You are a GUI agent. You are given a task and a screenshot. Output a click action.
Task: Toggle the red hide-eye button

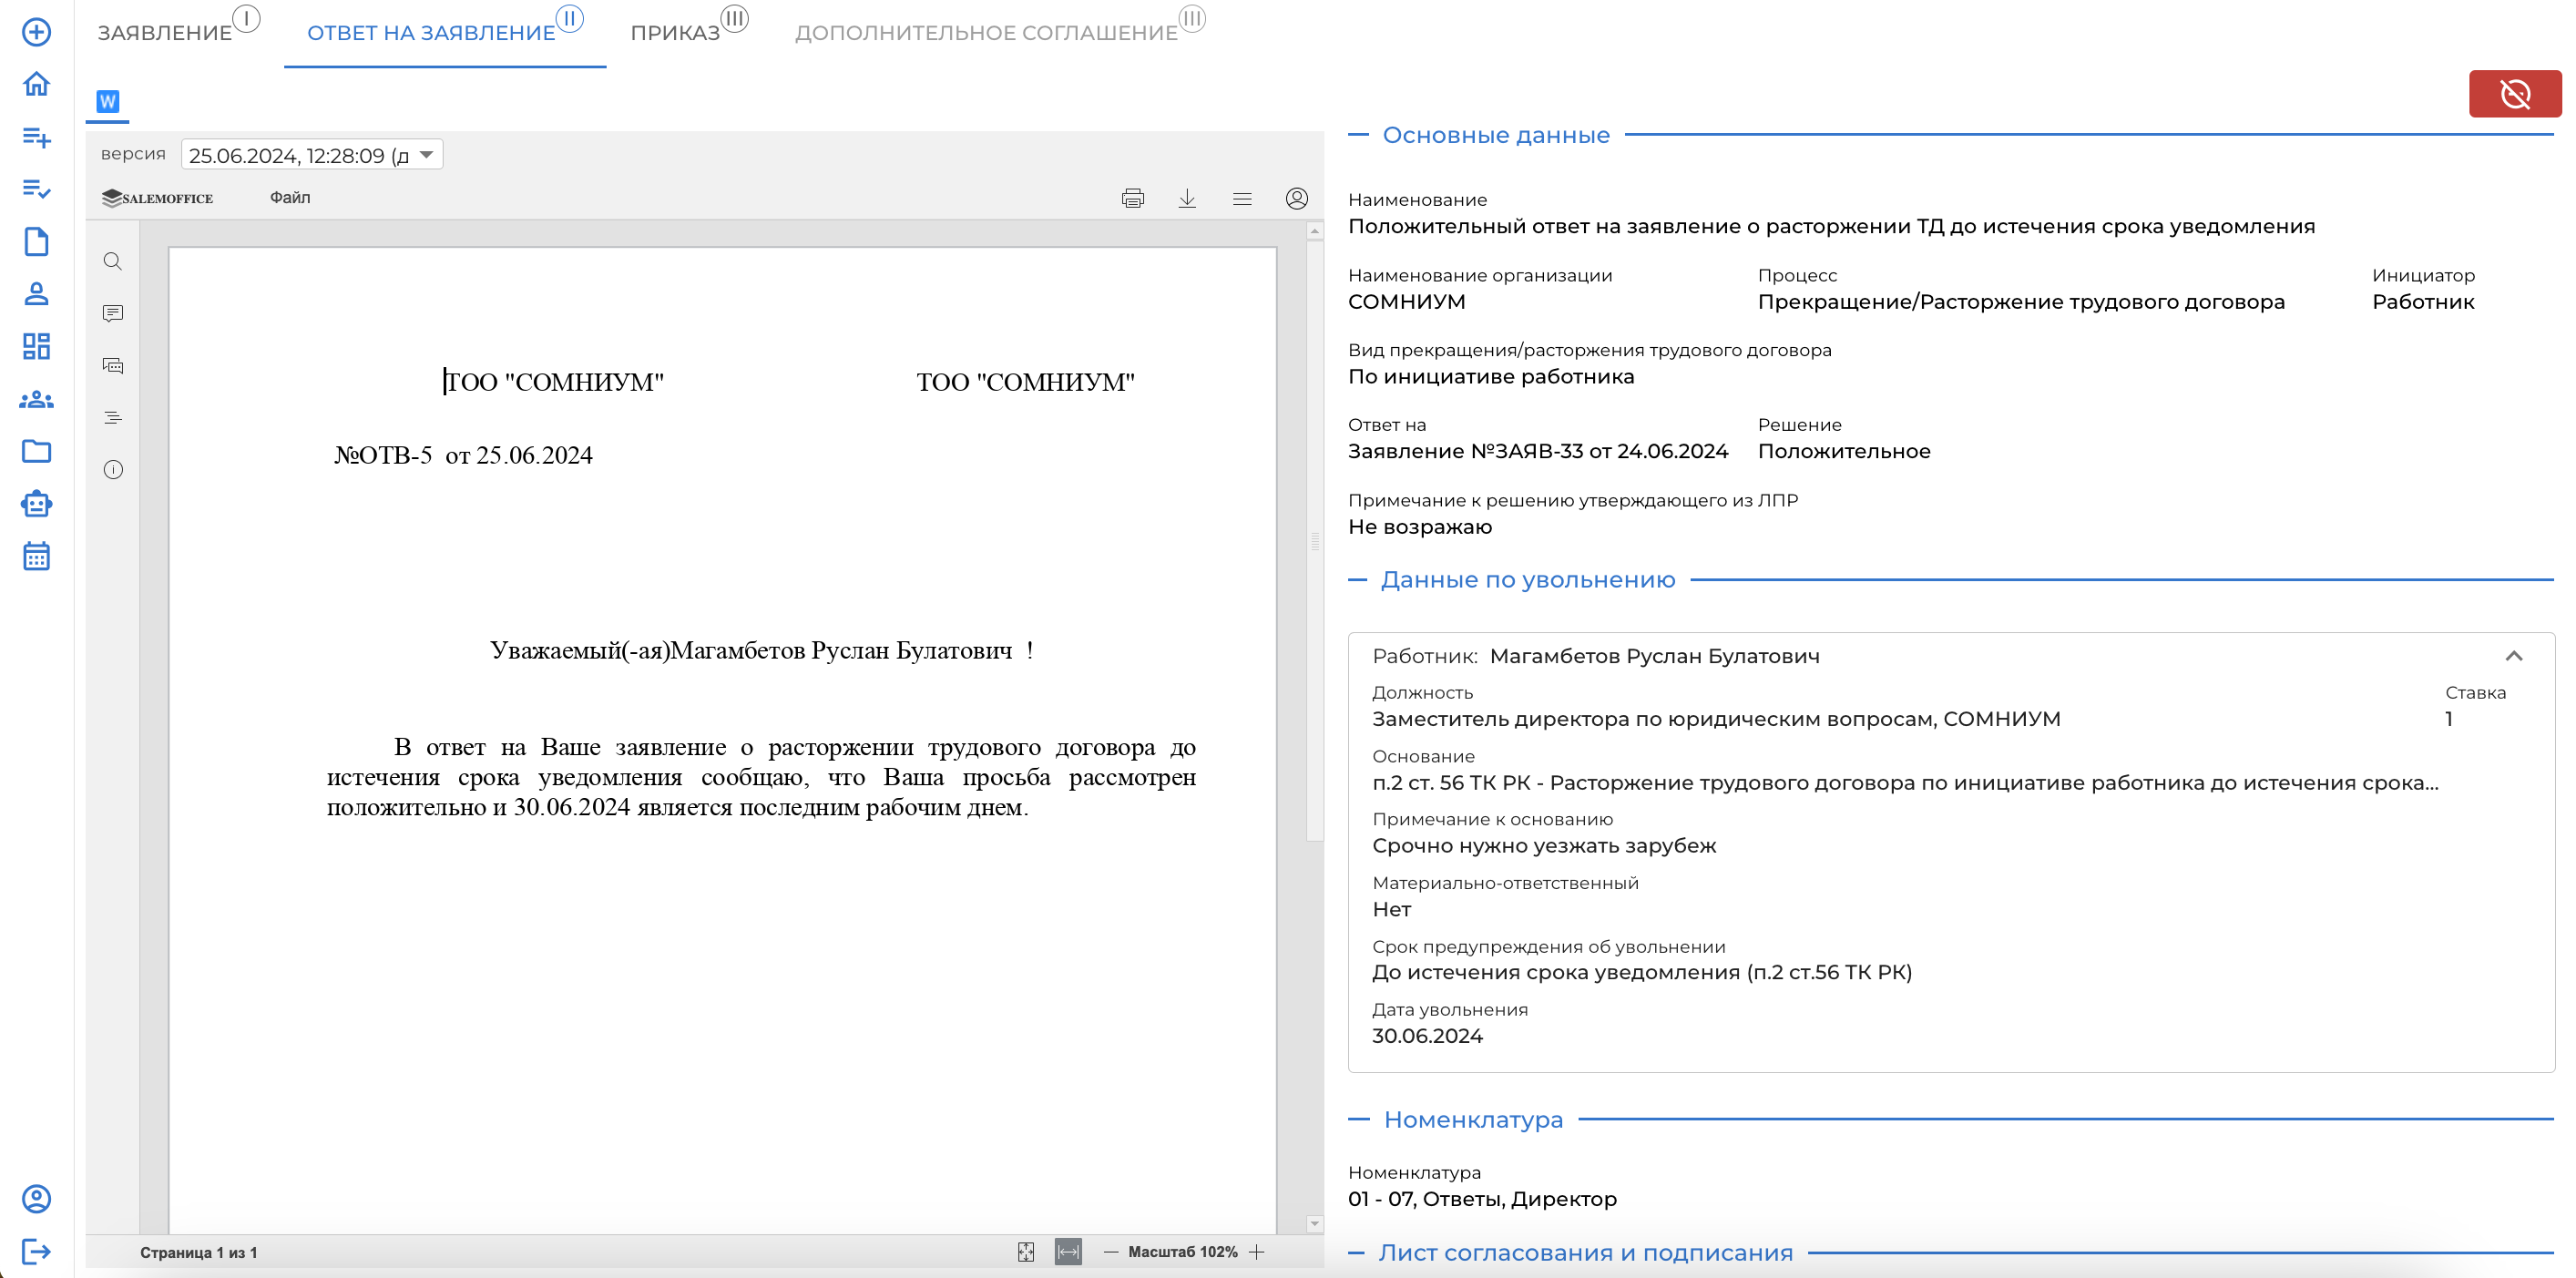pyautogui.click(x=2514, y=94)
